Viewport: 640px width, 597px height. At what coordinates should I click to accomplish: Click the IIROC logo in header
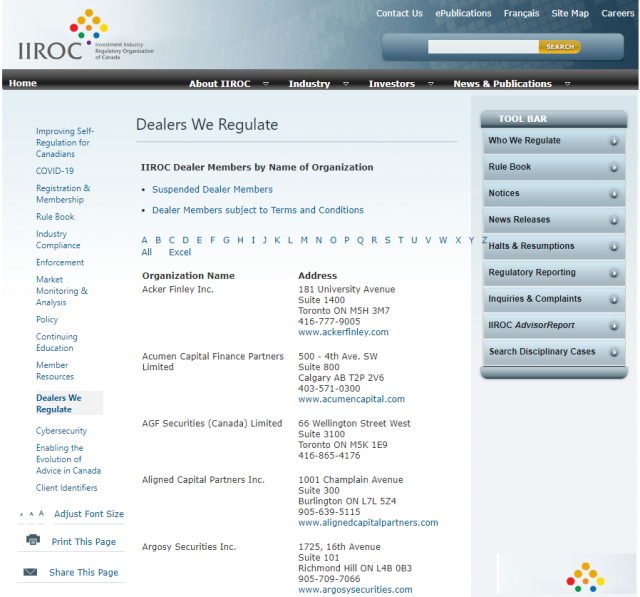(85, 36)
